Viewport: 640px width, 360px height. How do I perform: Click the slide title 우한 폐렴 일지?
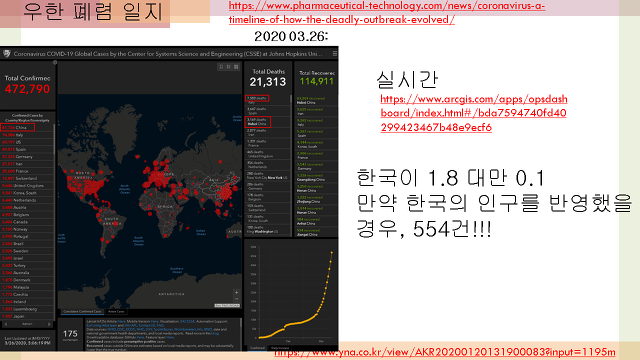click(x=93, y=12)
